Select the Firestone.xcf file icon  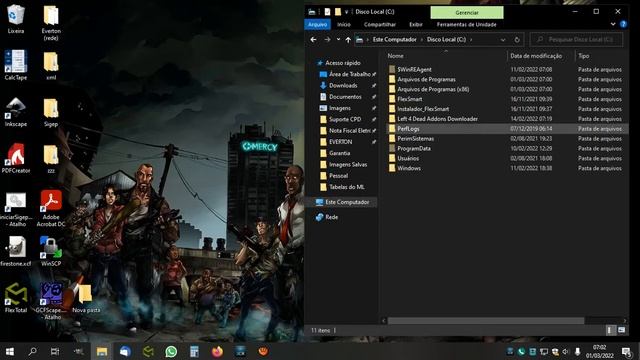point(16,251)
